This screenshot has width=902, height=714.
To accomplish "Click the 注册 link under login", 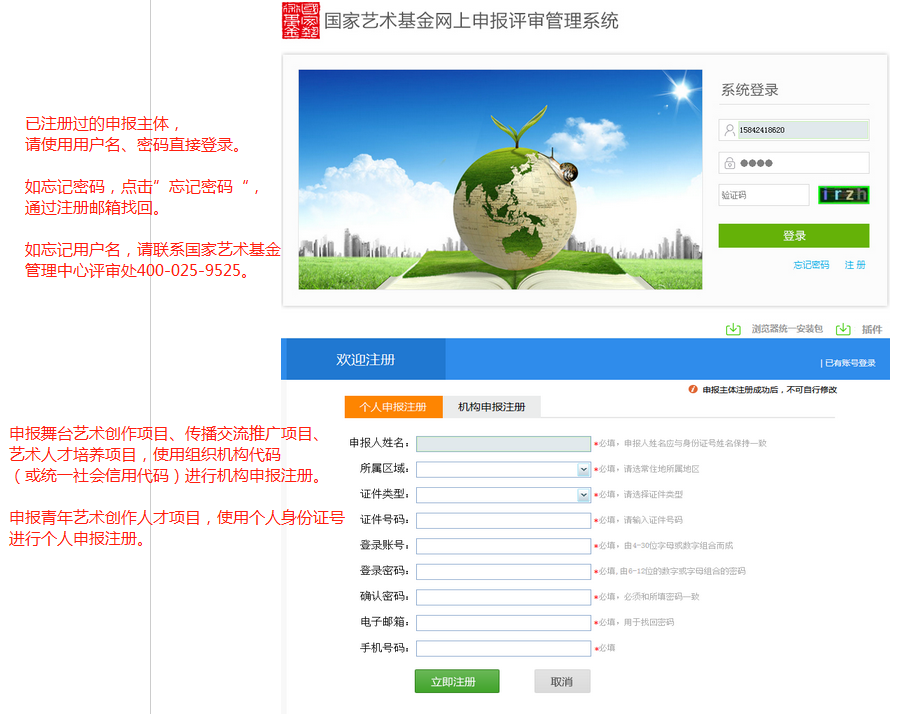I will point(854,265).
